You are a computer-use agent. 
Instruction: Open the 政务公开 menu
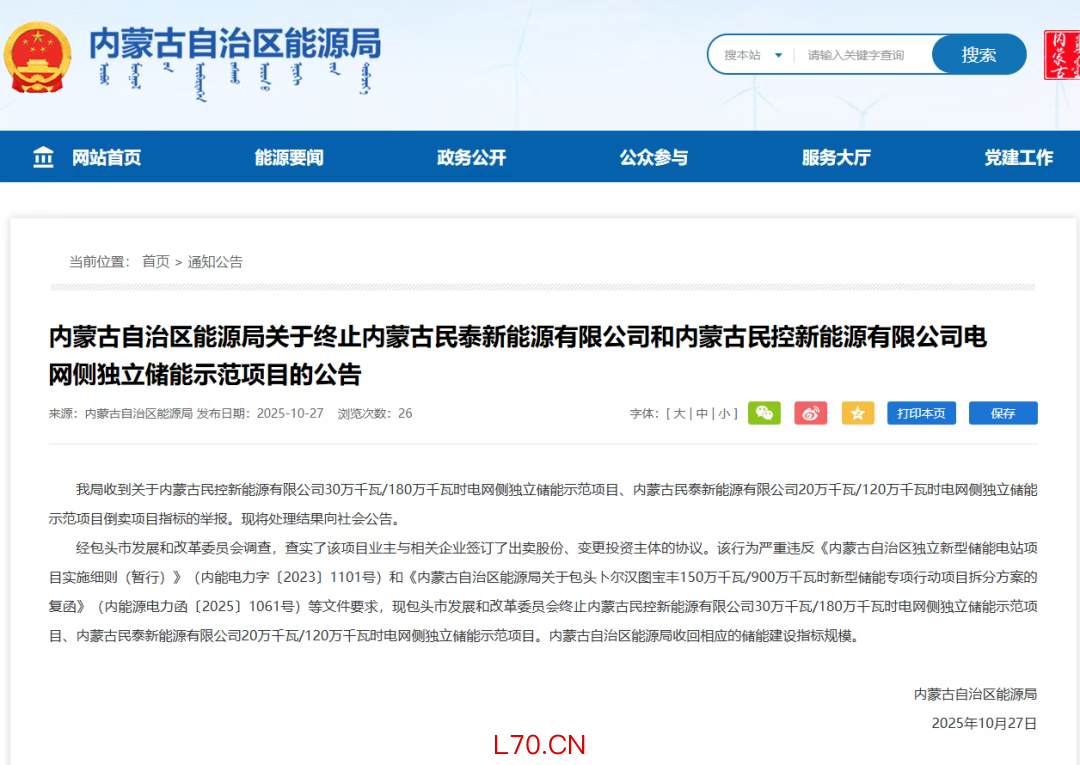(471, 157)
